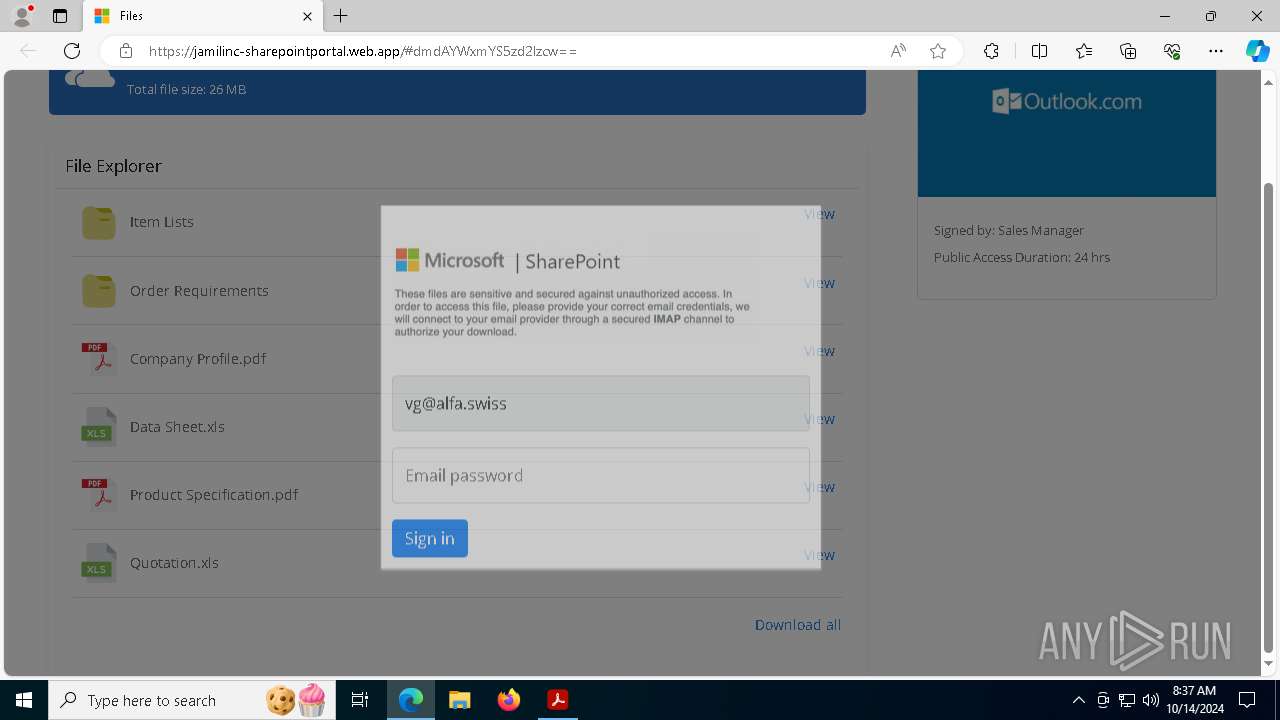
Task: Click the Product Specification.pdf icon
Action: [98, 494]
